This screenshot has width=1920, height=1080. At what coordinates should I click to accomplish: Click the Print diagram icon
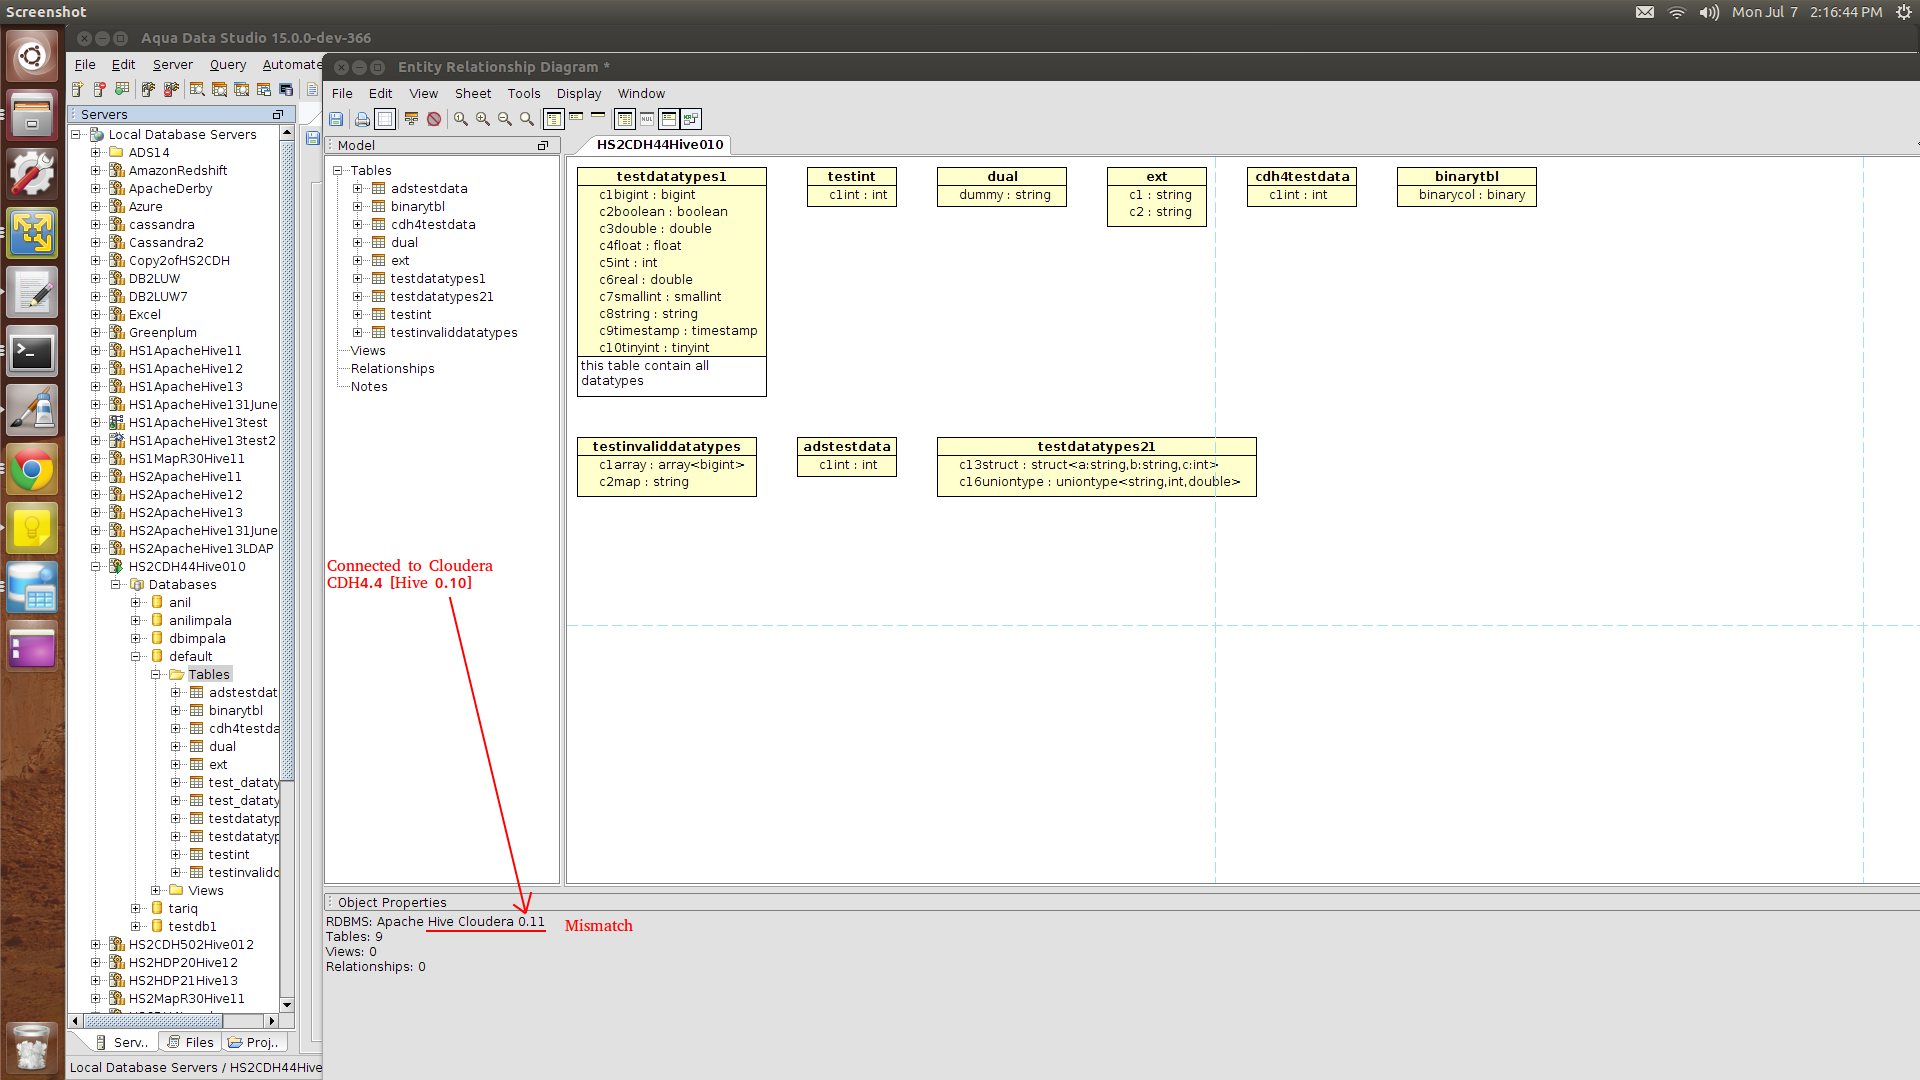pyautogui.click(x=362, y=119)
